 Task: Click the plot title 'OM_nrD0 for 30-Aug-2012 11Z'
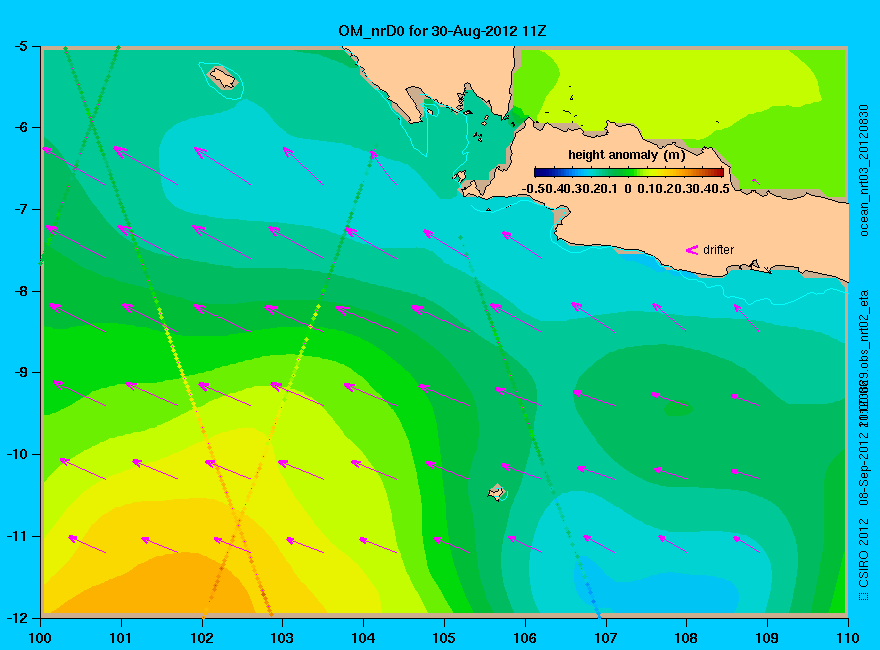click(442, 31)
